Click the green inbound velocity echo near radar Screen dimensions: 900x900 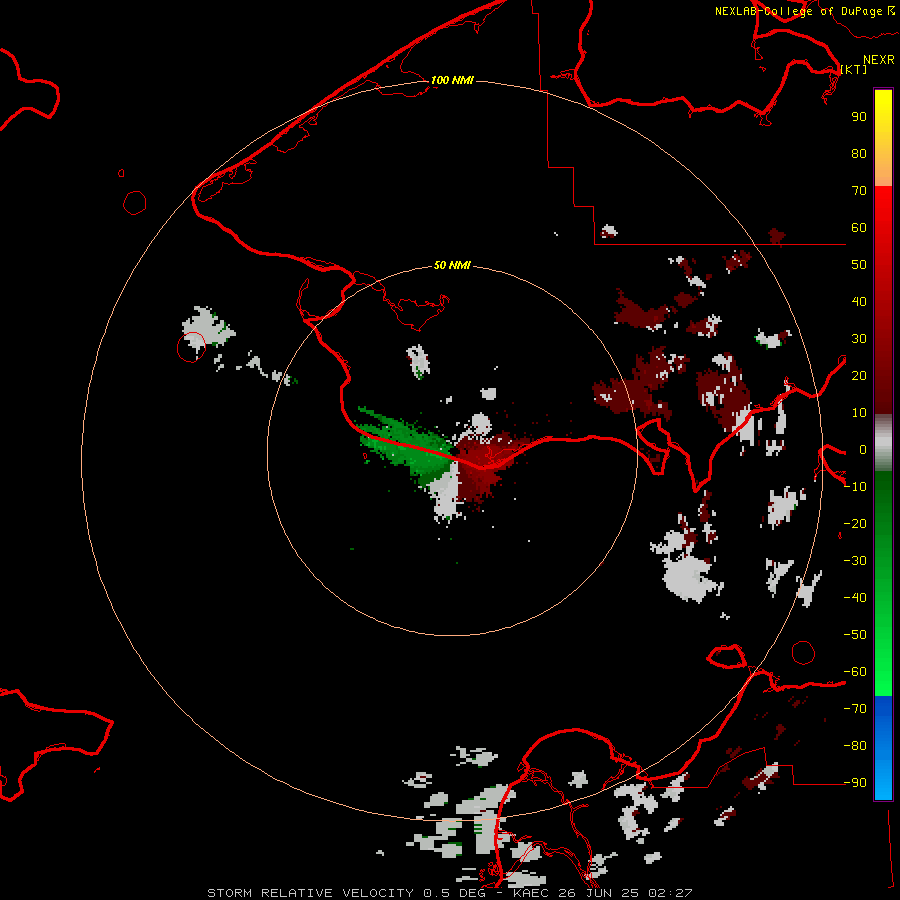406,446
